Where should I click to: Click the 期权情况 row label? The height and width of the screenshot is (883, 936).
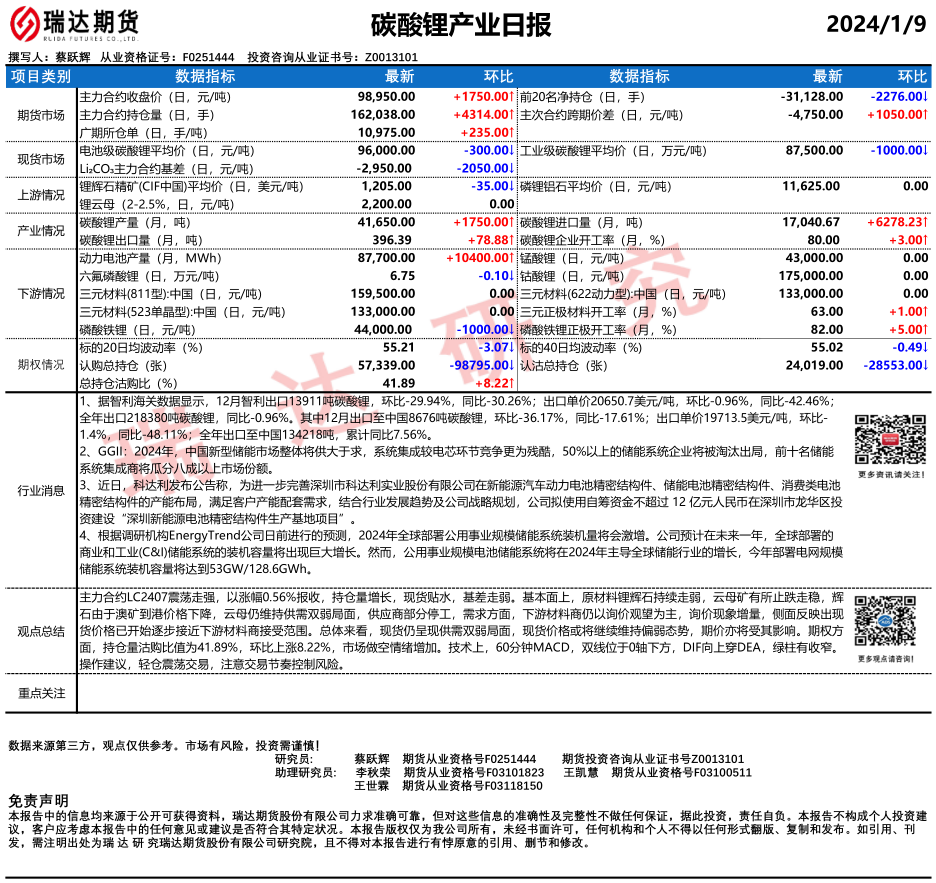41,365
